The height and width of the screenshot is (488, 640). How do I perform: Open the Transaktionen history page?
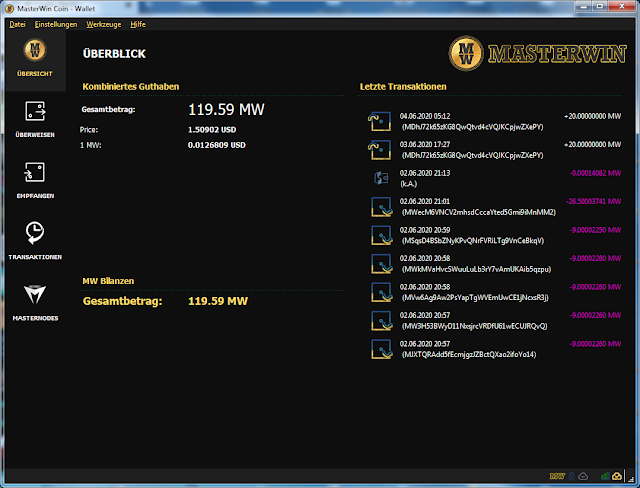35,241
